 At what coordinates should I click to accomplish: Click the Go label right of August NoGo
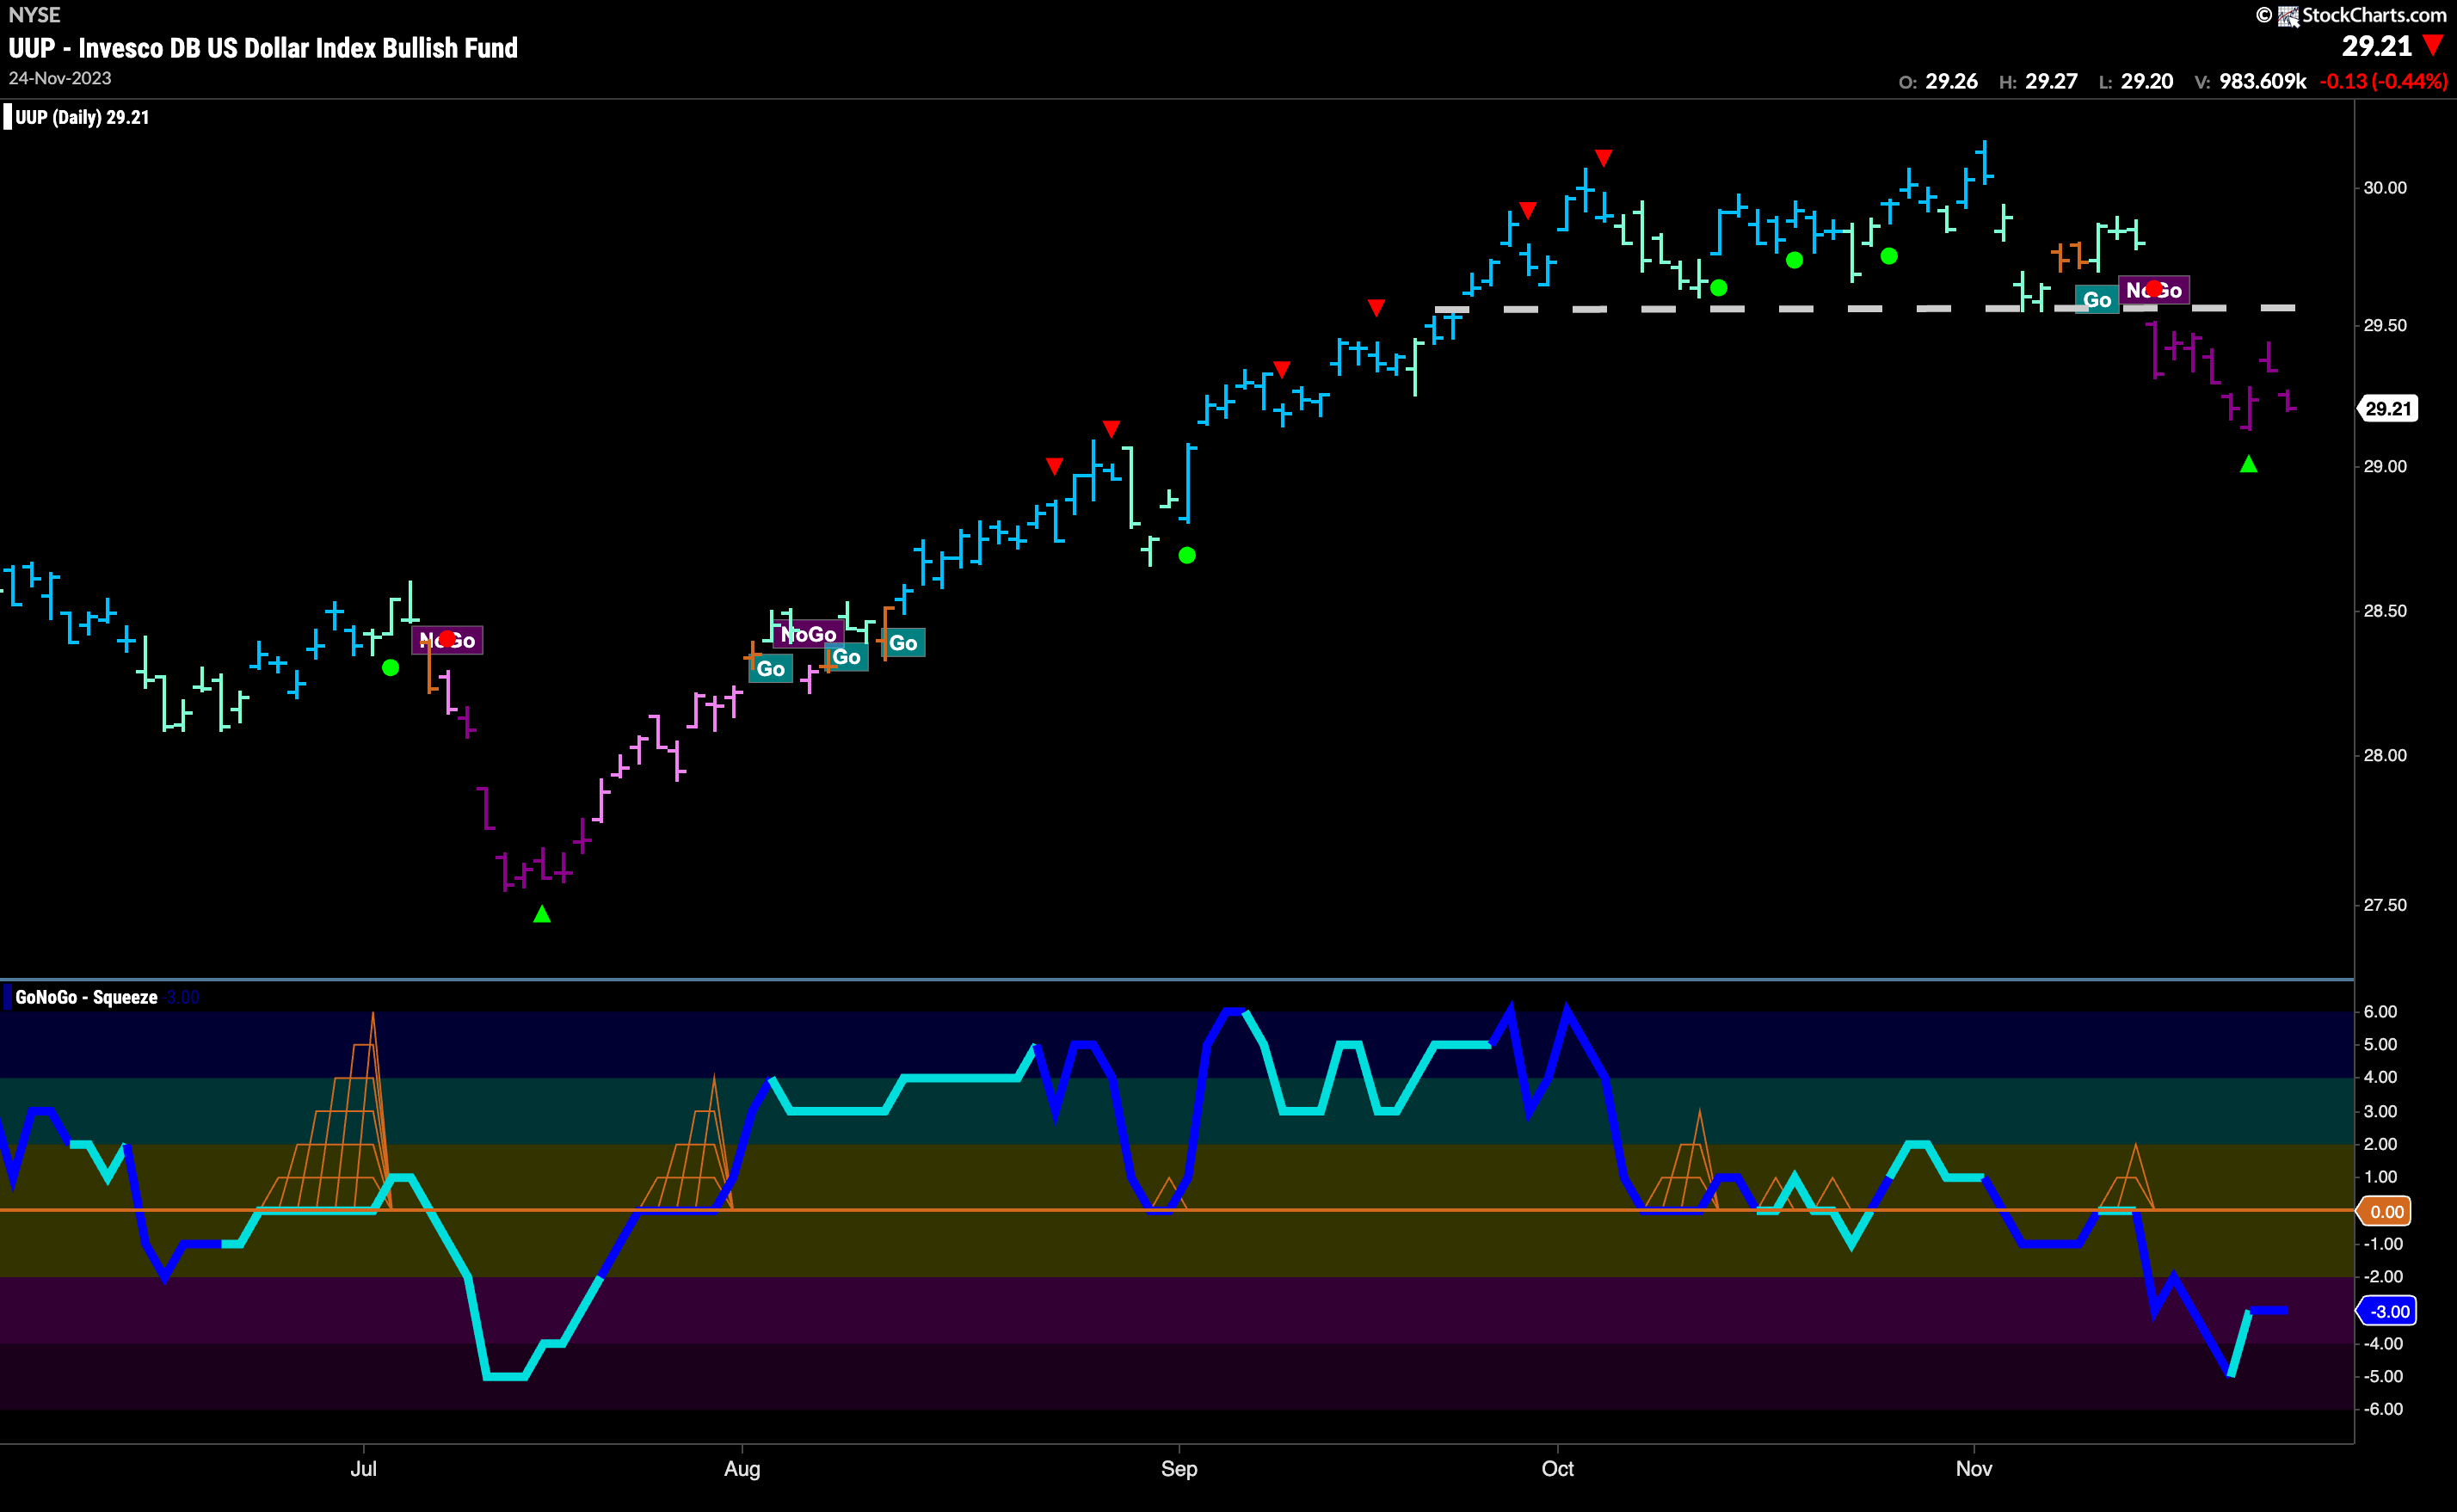coord(846,657)
